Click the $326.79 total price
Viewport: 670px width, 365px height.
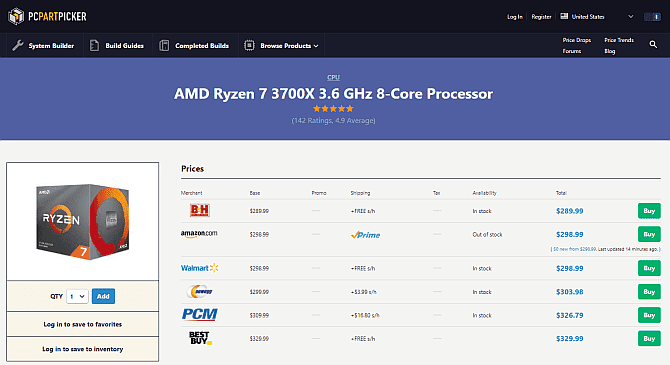(569, 315)
